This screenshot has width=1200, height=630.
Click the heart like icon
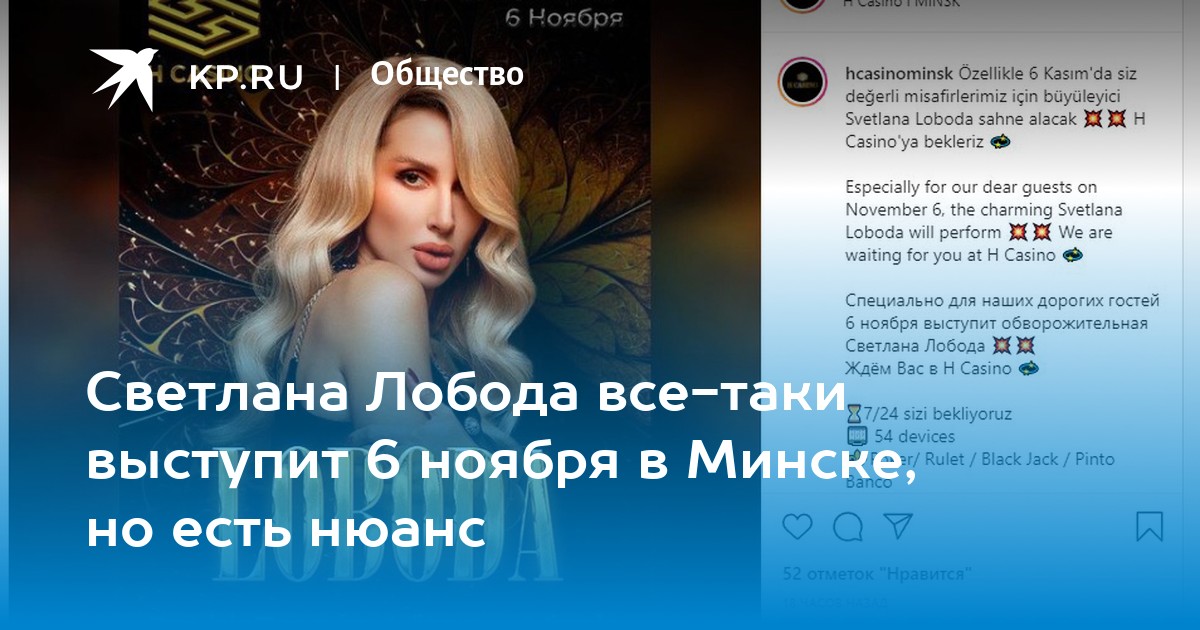pos(797,526)
